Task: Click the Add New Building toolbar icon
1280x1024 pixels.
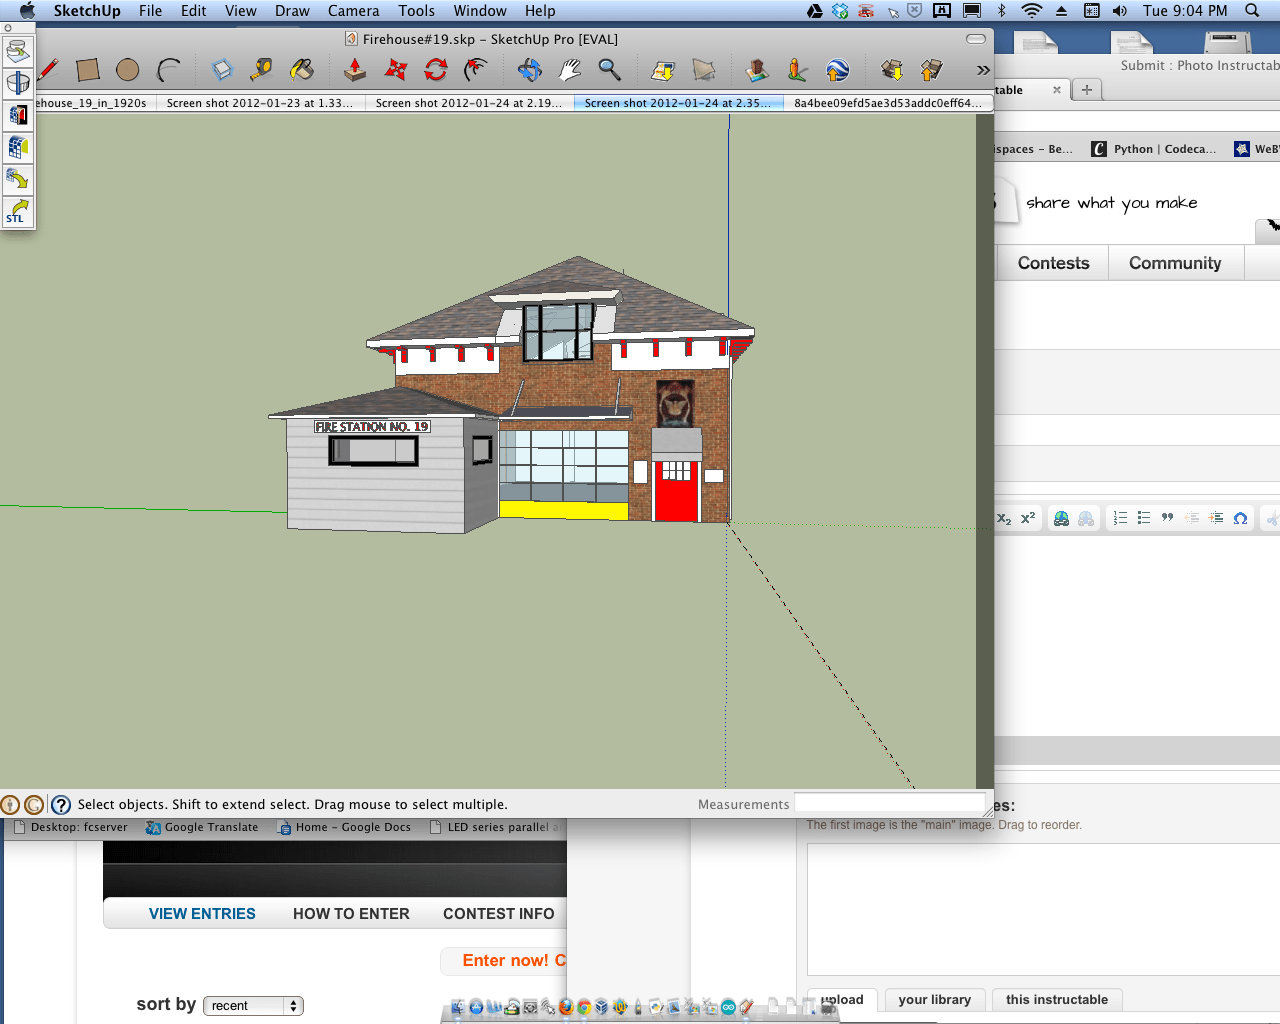Action: click(757, 70)
